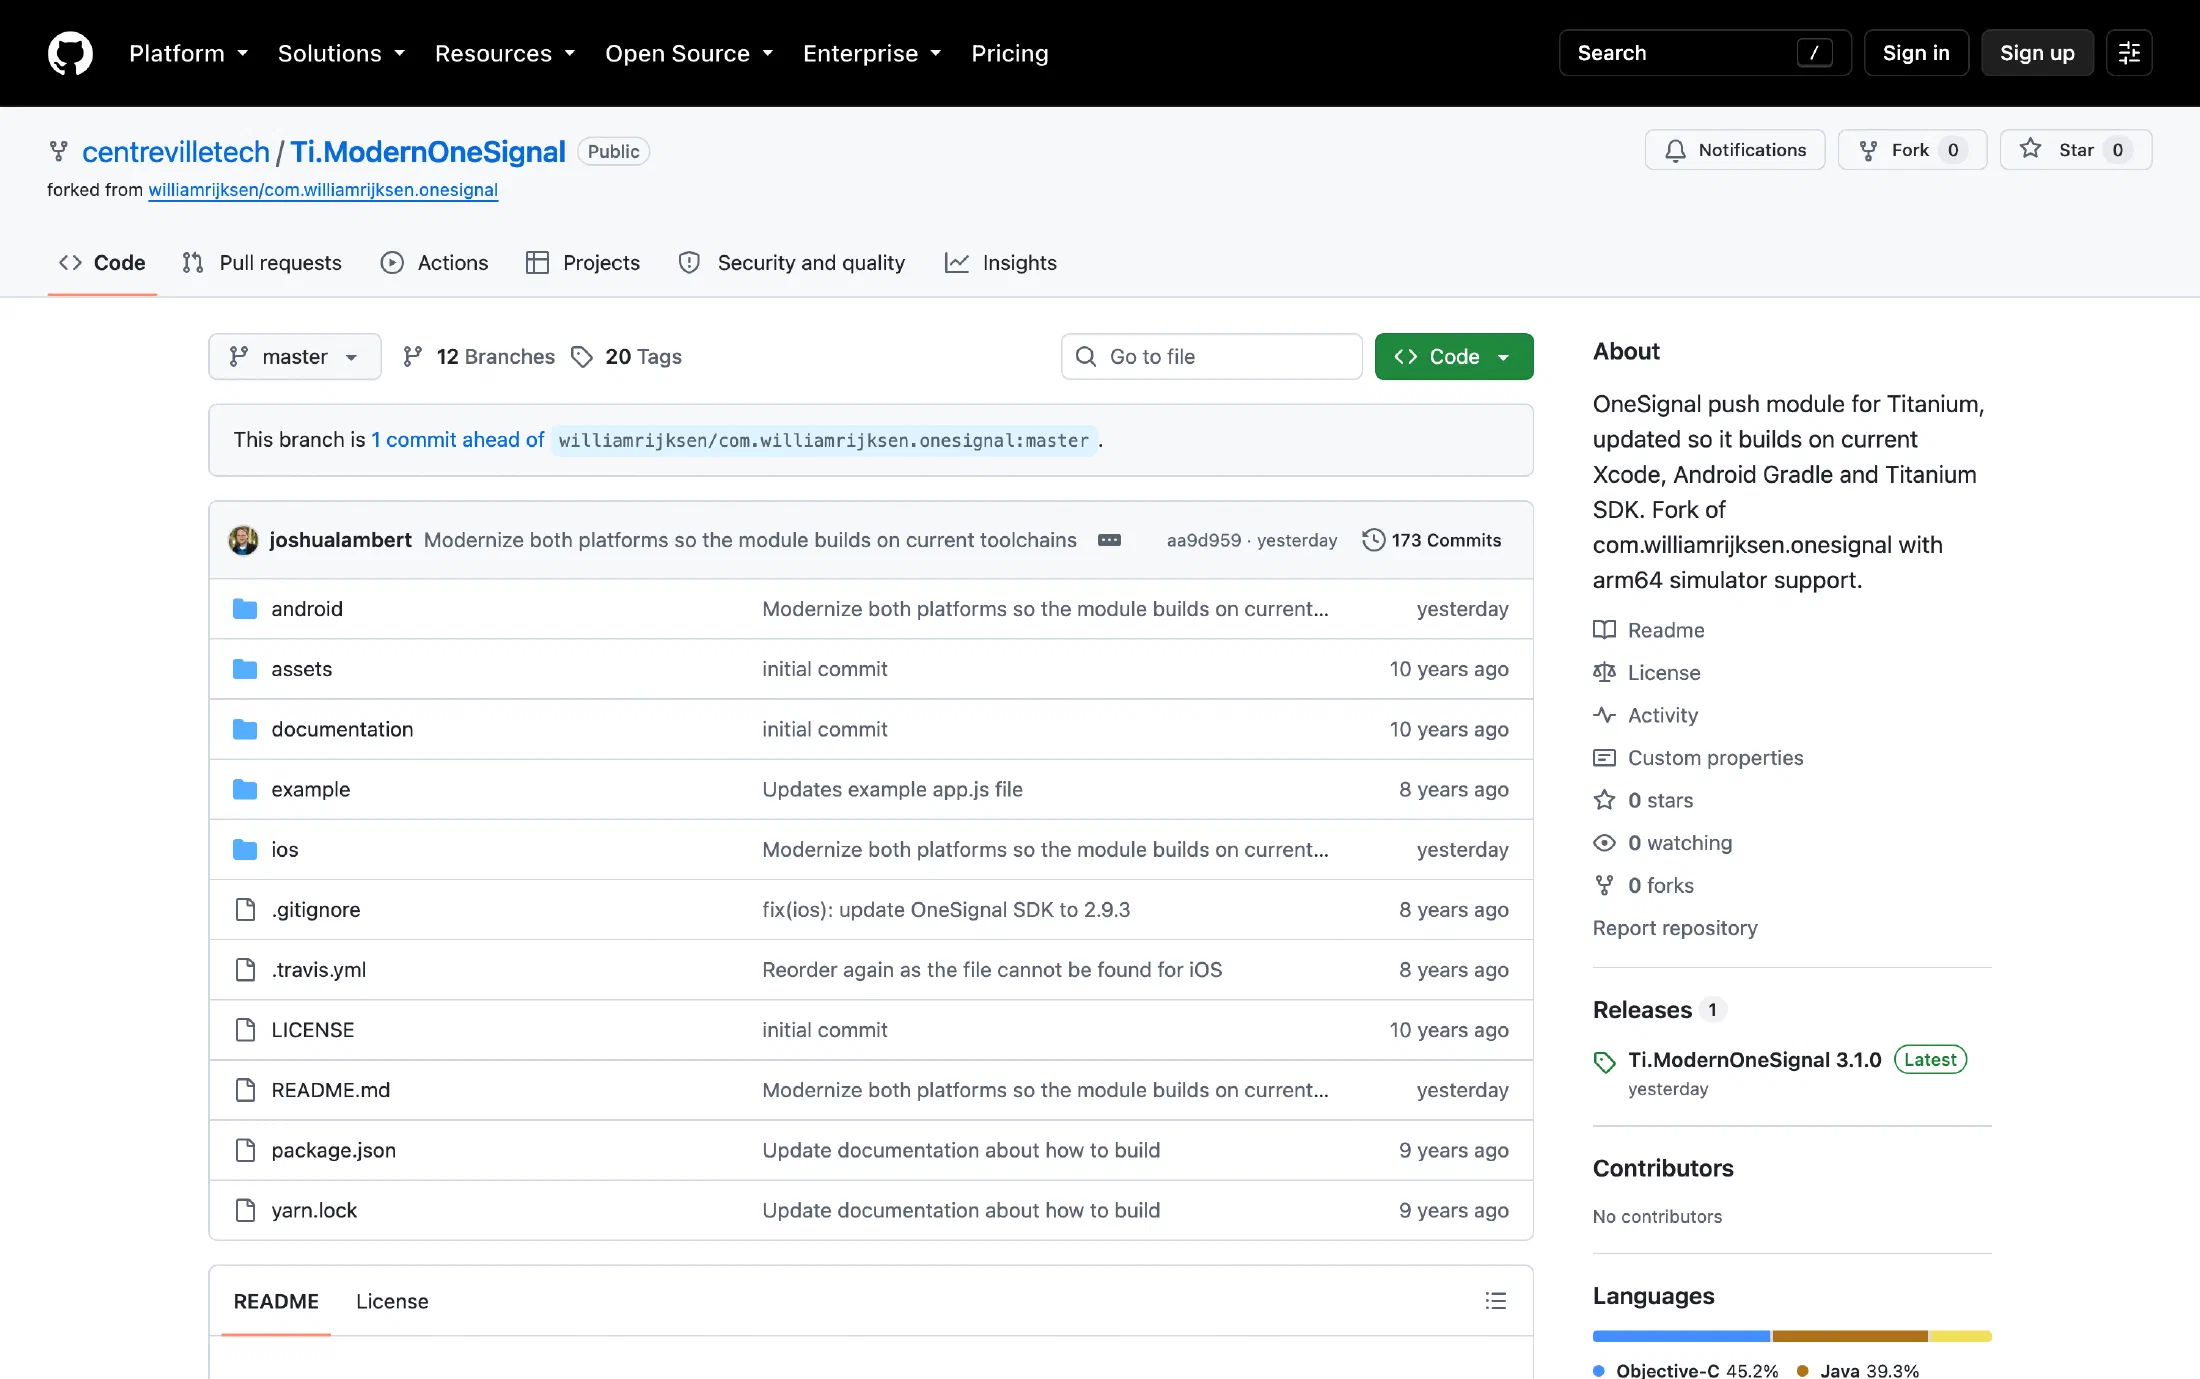Open the green Code dropdown button
2200x1379 pixels.
click(x=1454, y=357)
